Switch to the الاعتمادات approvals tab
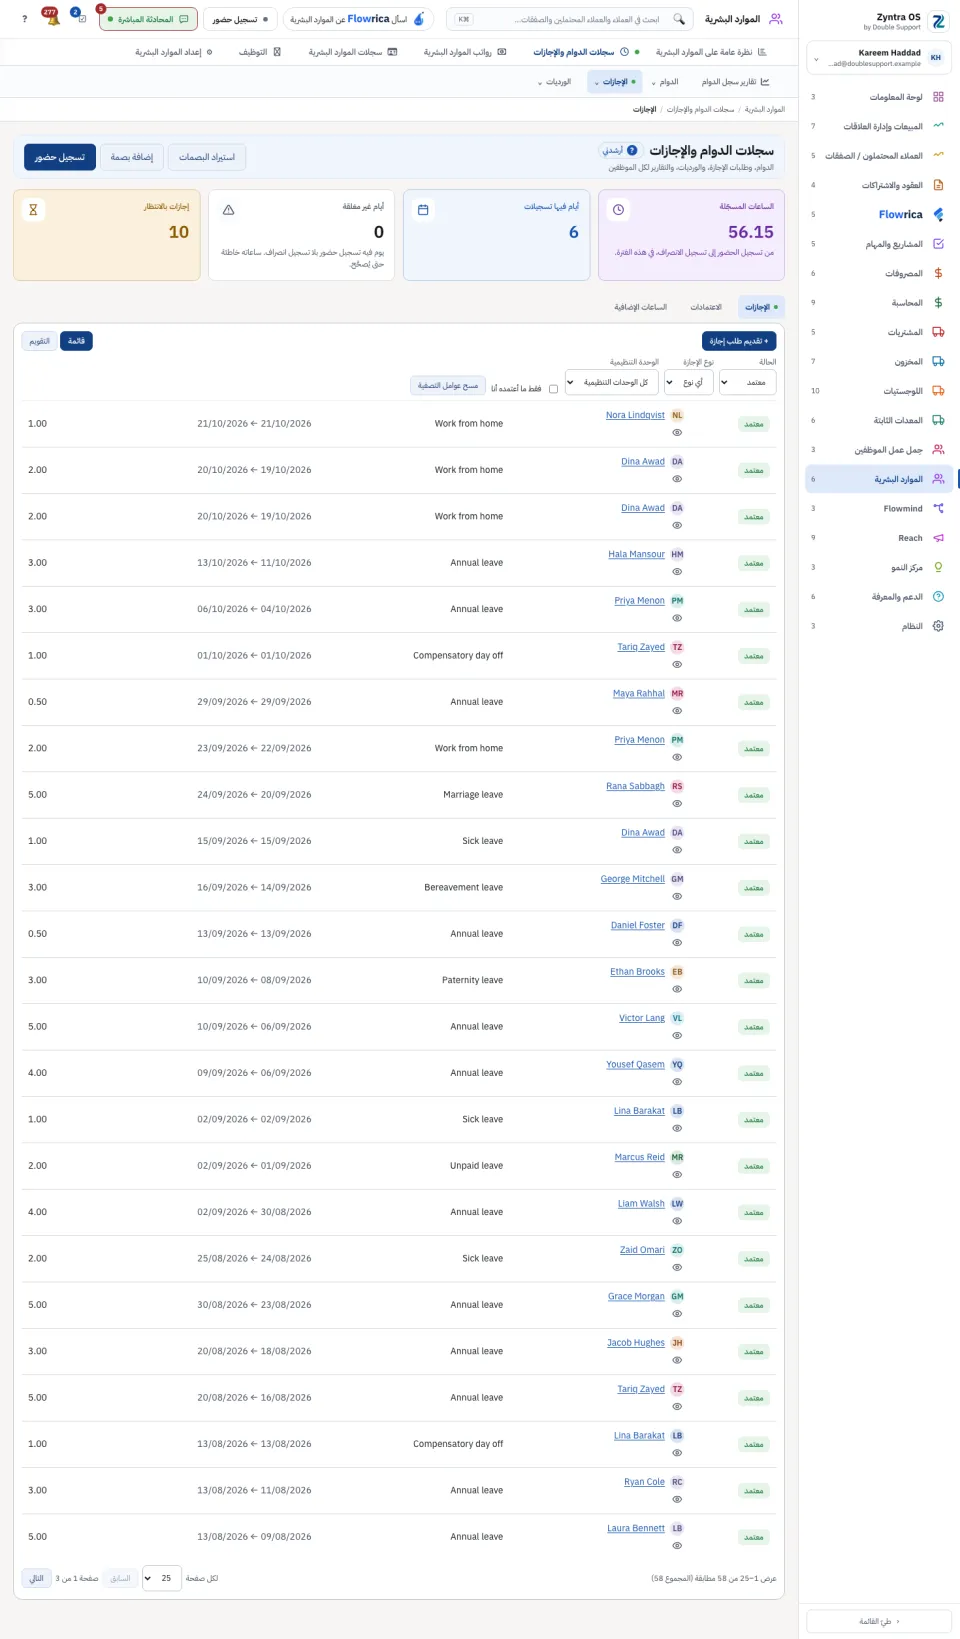 (706, 307)
